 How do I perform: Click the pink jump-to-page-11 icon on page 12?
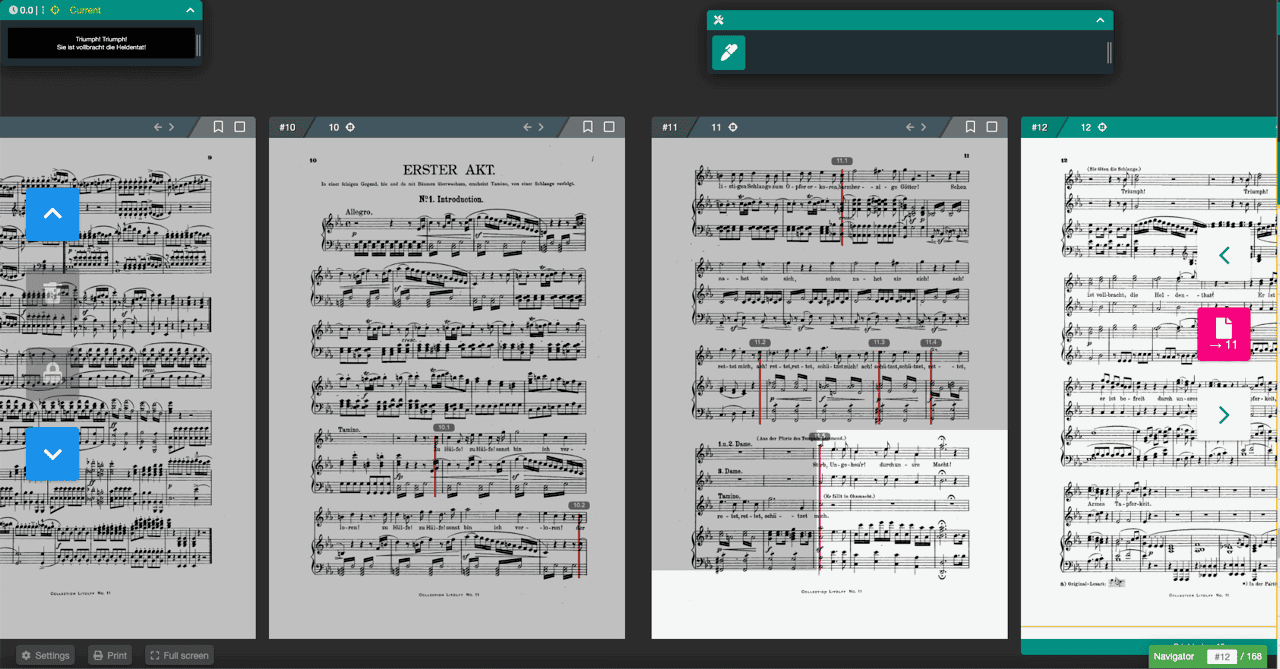click(x=1224, y=334)
